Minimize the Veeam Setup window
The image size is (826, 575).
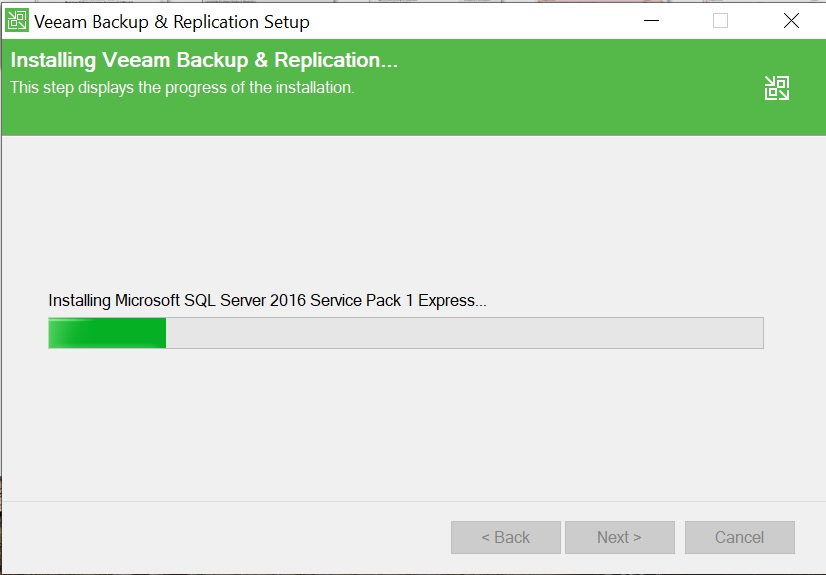652,21
